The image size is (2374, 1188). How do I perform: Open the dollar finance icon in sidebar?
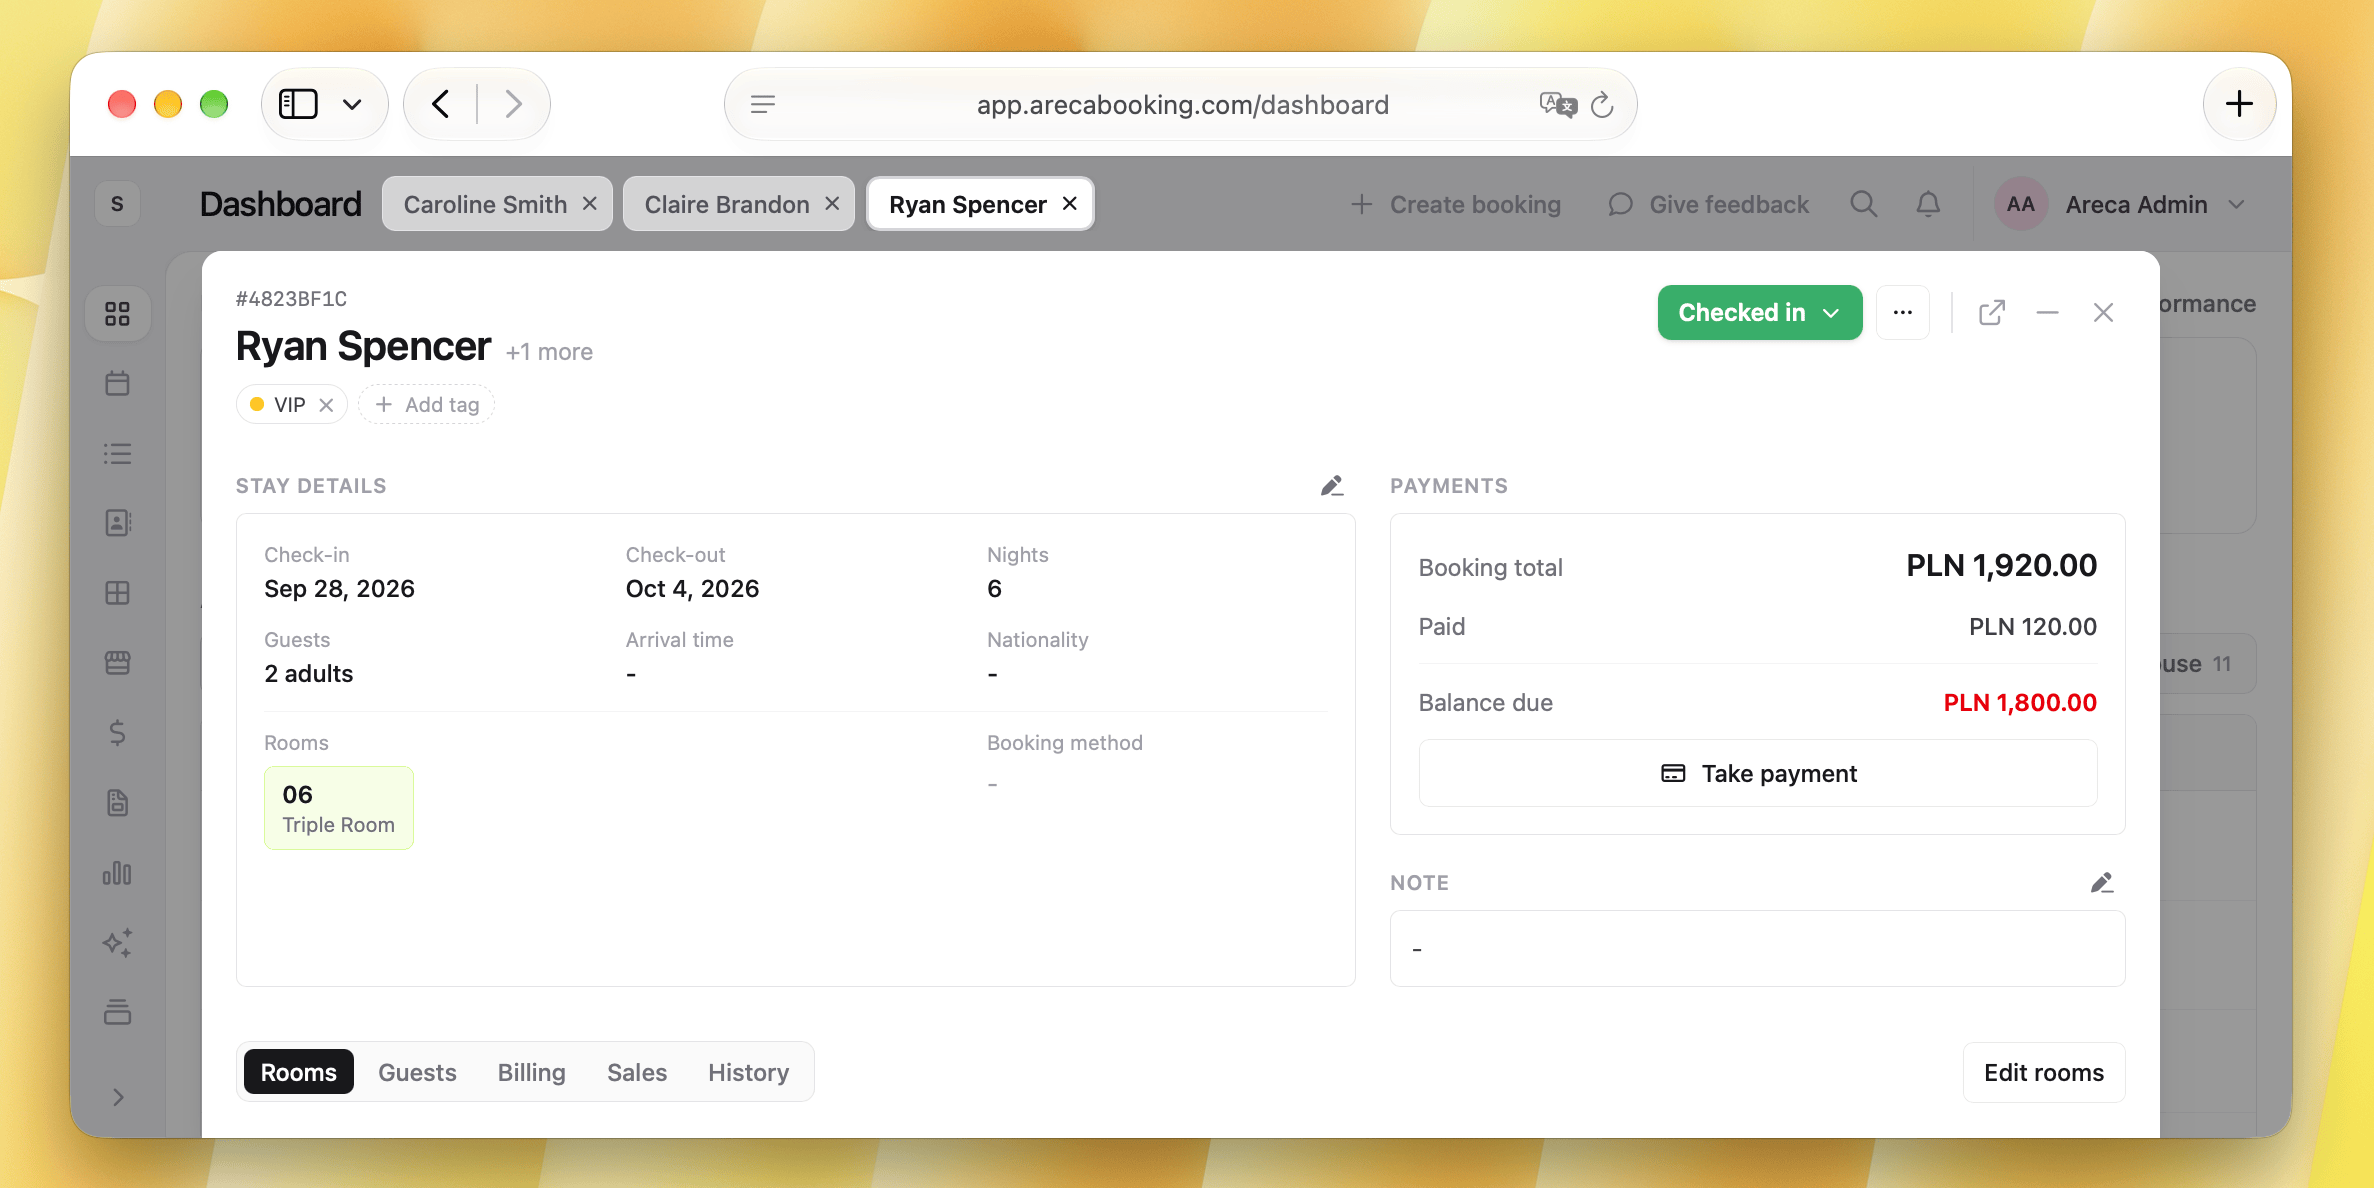pos(118,733)
